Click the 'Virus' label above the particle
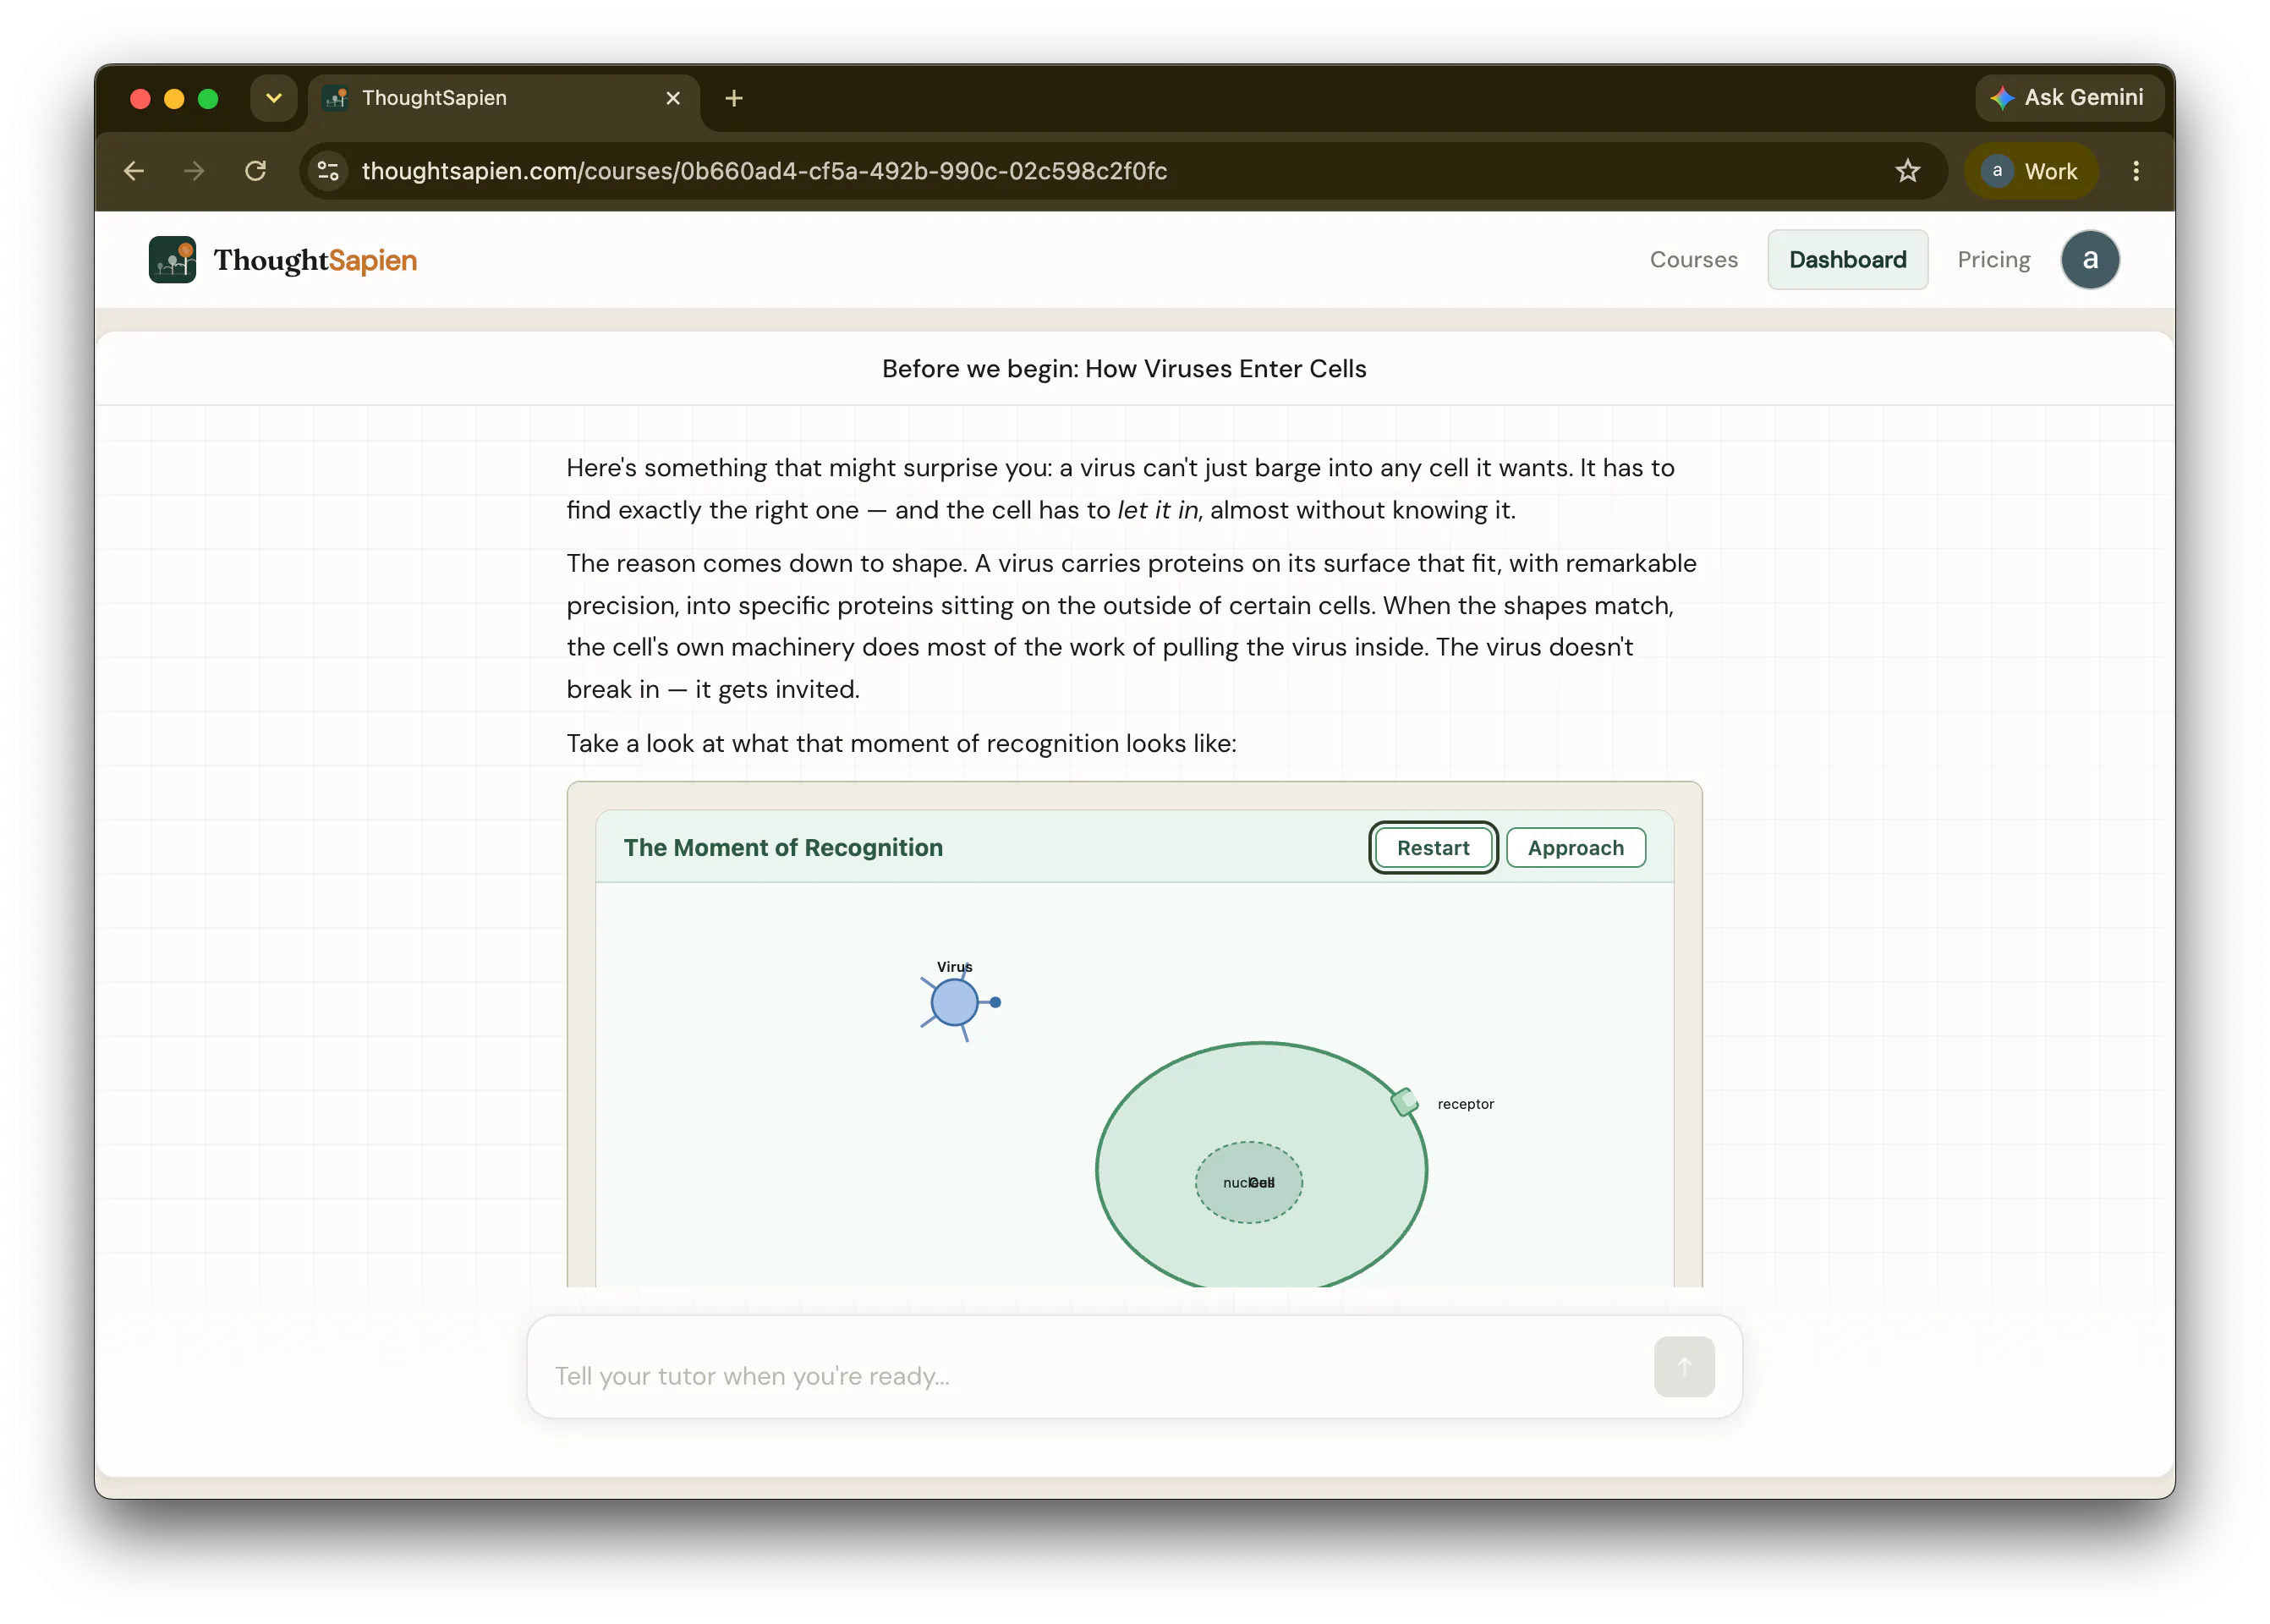Image resolution: width=2270 pixels, height=1624 pixels. (954, 967)
